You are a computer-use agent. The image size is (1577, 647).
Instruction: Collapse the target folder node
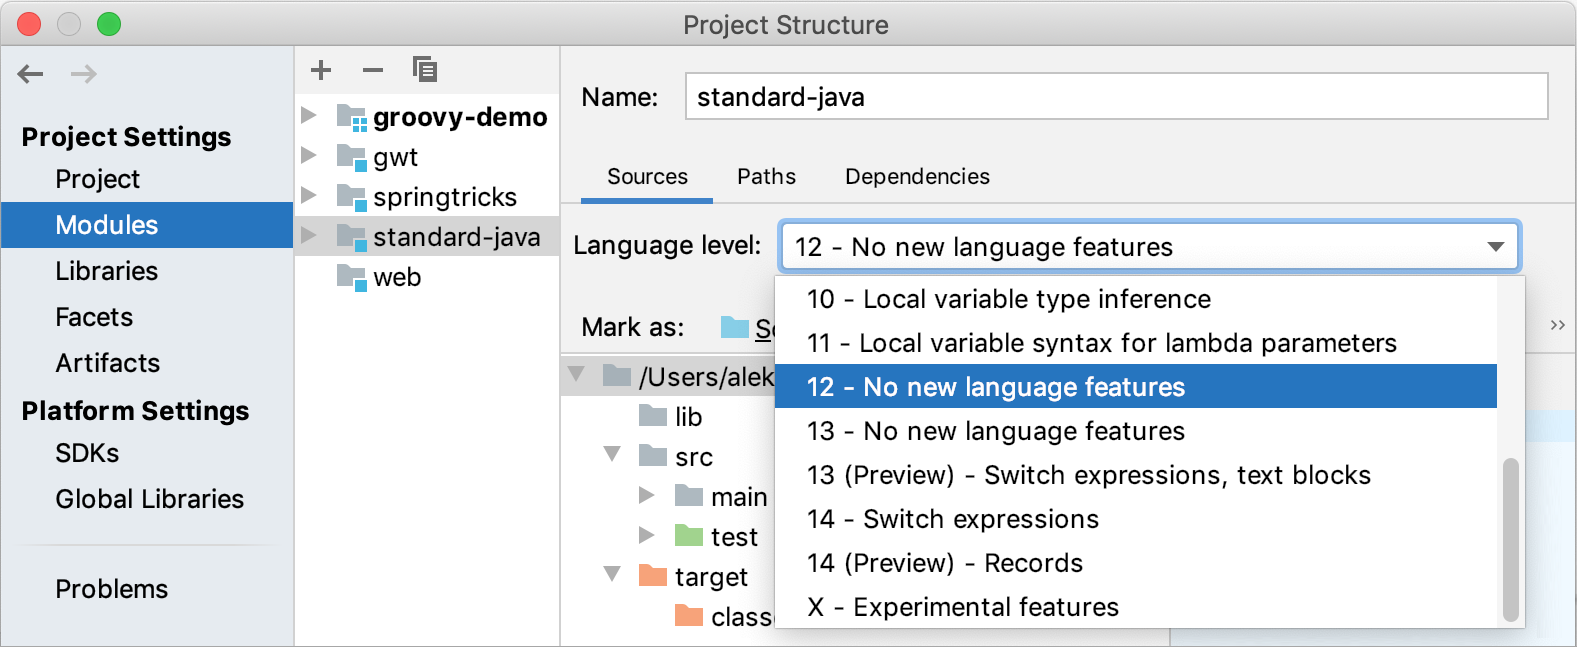tap(612, 574)
